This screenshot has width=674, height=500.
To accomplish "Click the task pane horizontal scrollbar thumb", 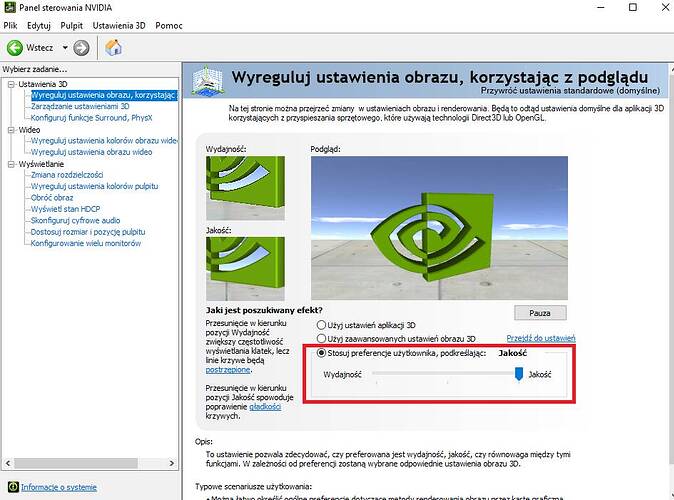I will (76, 463).
